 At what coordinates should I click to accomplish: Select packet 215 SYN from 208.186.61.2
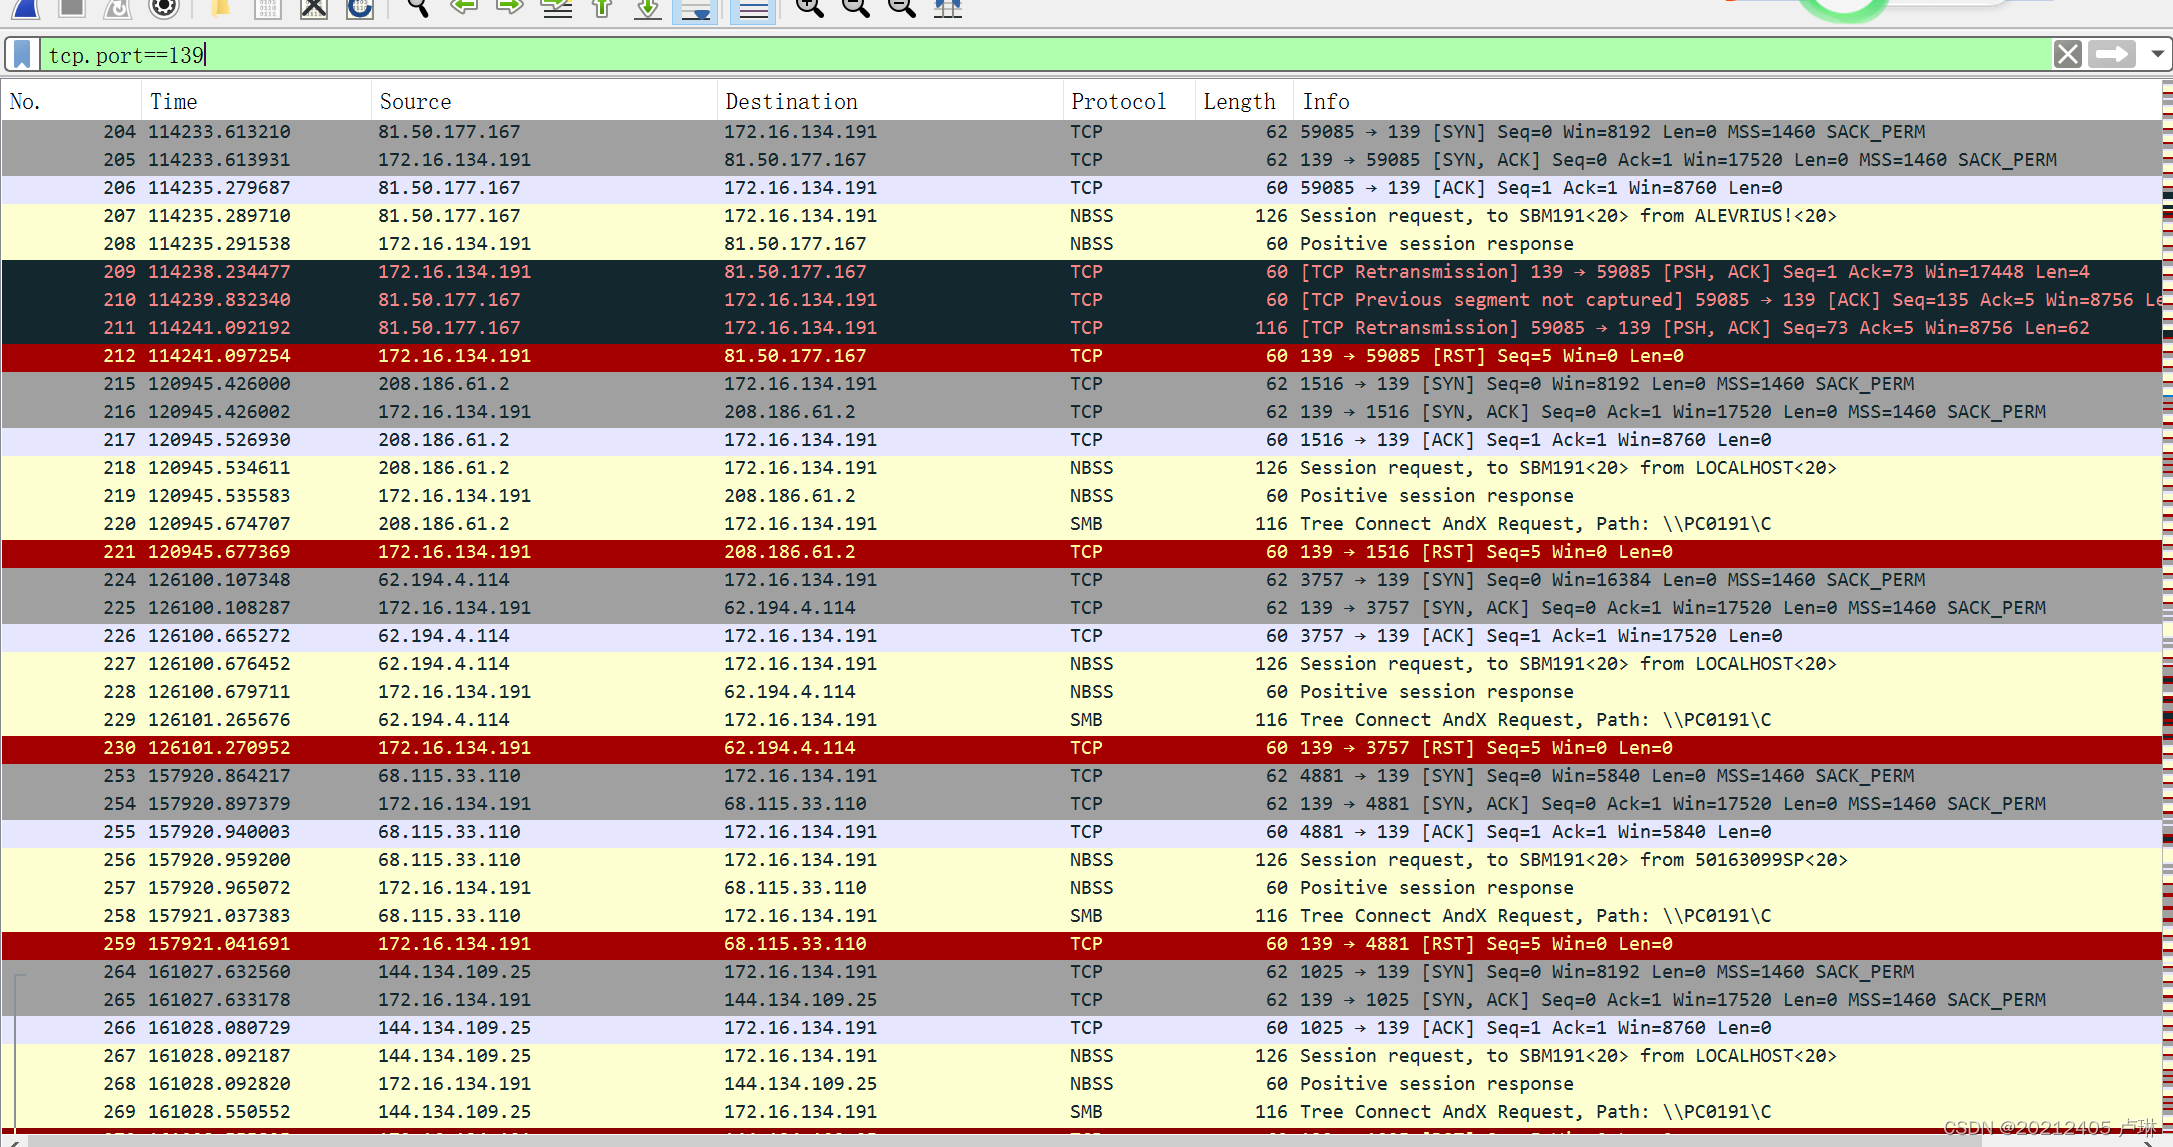pos(1081,384)
